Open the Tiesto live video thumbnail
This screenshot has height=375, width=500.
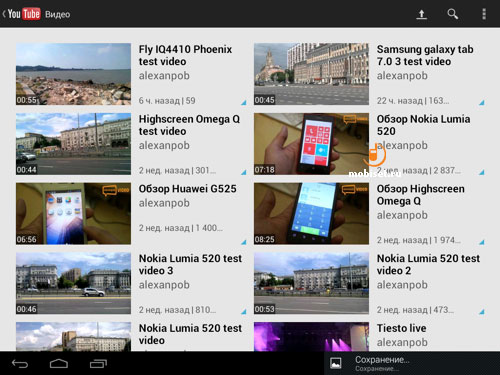(x=311, y=336)
